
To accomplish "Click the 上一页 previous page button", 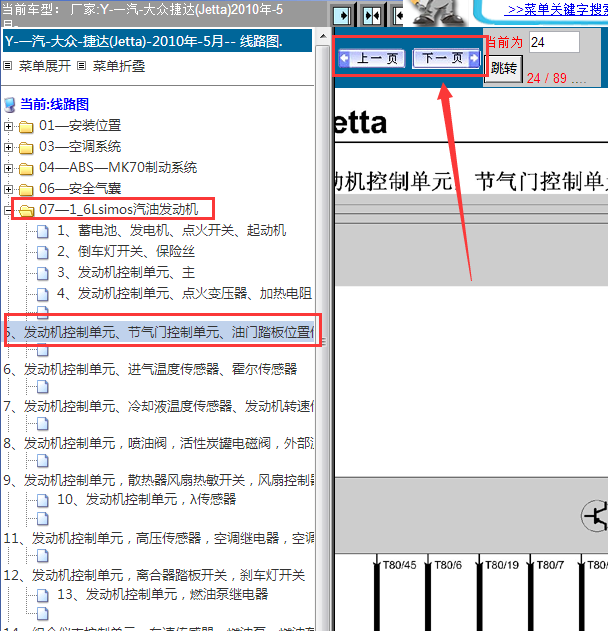I will [372, 59].
